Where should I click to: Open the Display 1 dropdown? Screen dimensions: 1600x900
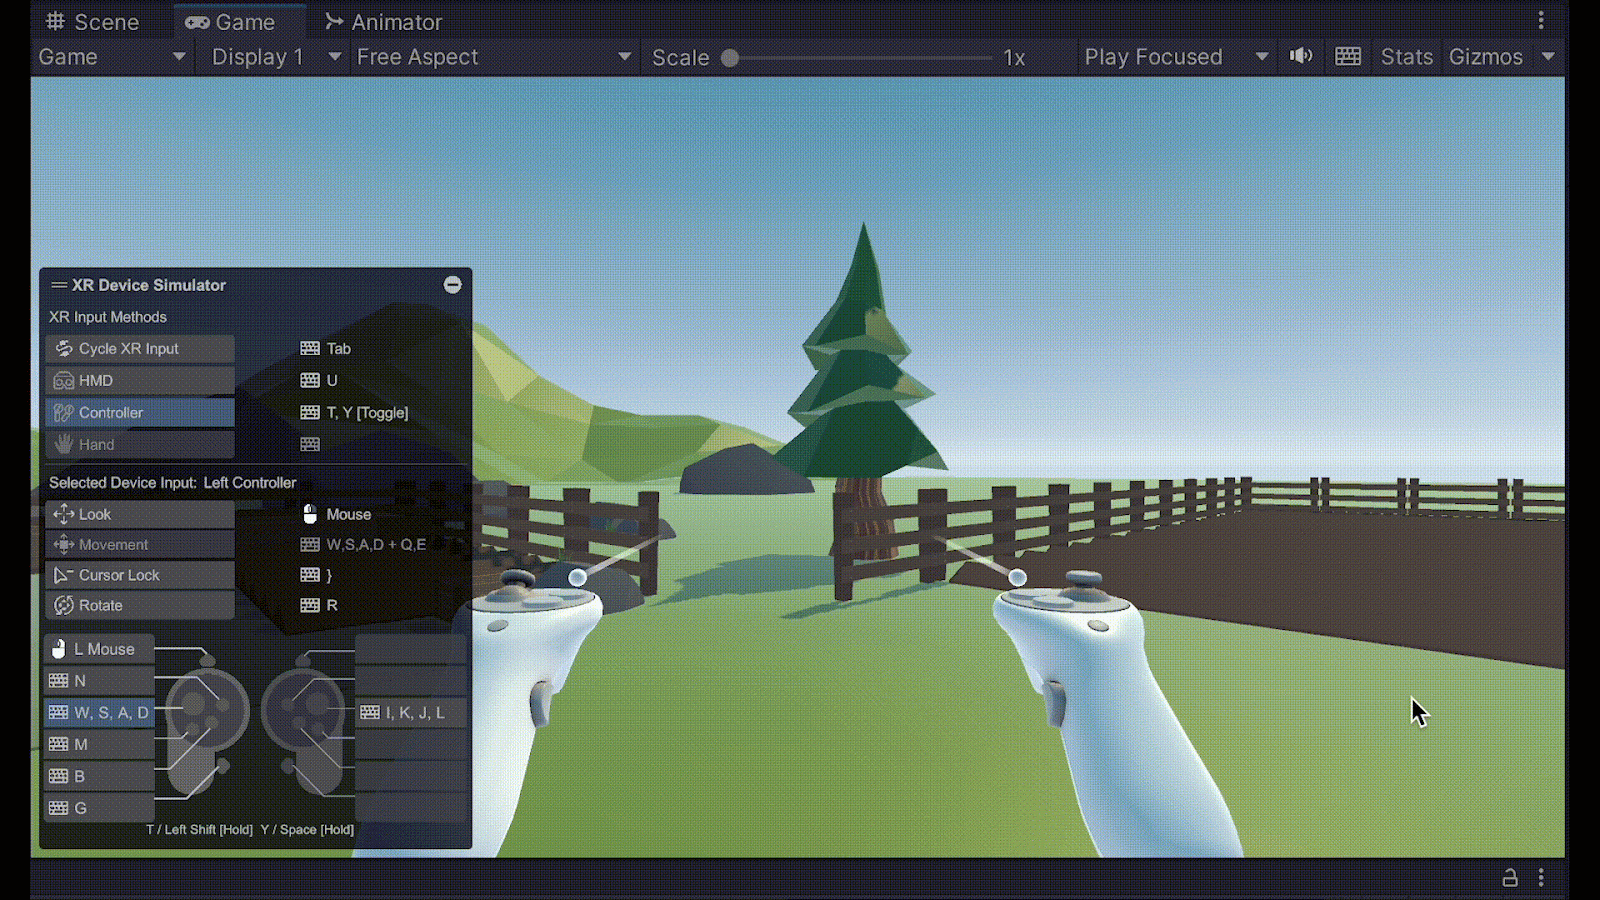tap(275, 57)
